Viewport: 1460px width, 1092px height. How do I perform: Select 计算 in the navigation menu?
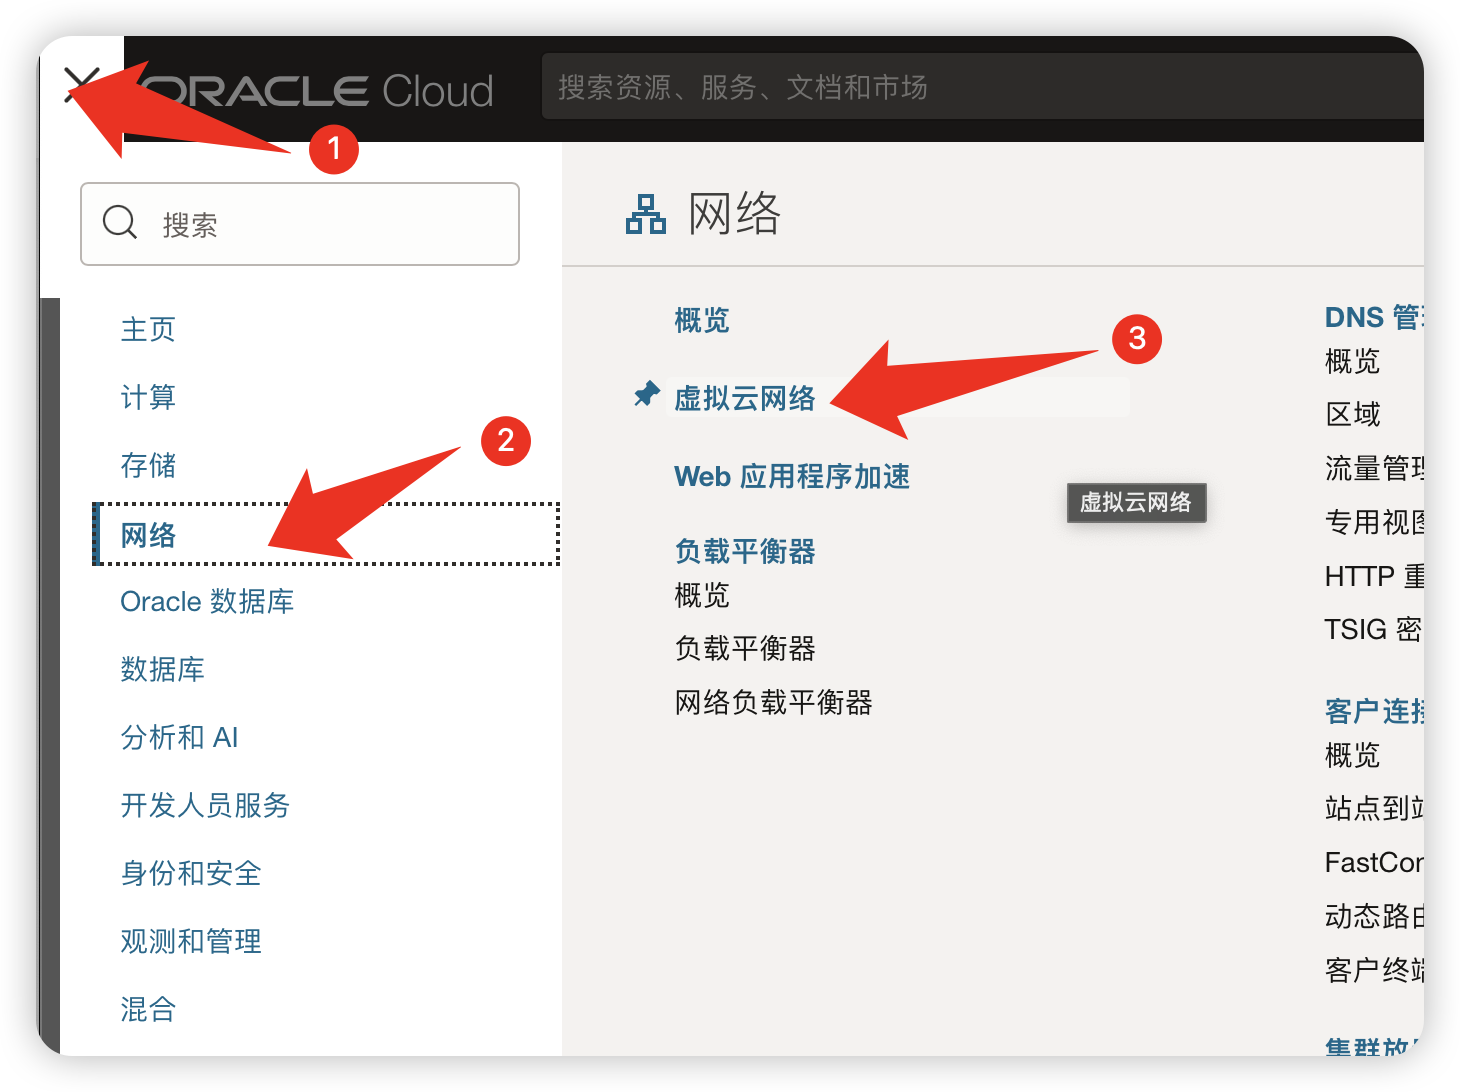click(147, 397)
